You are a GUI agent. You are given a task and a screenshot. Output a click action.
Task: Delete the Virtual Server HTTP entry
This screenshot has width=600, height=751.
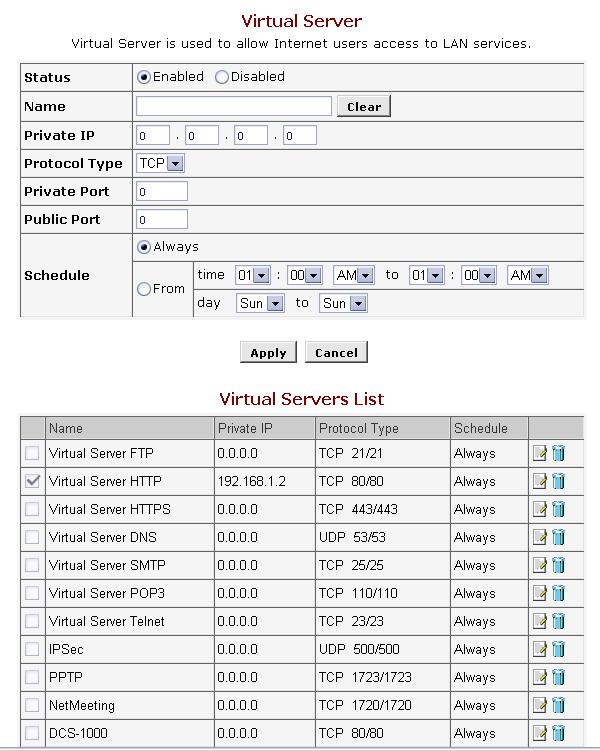pos(558,482)
